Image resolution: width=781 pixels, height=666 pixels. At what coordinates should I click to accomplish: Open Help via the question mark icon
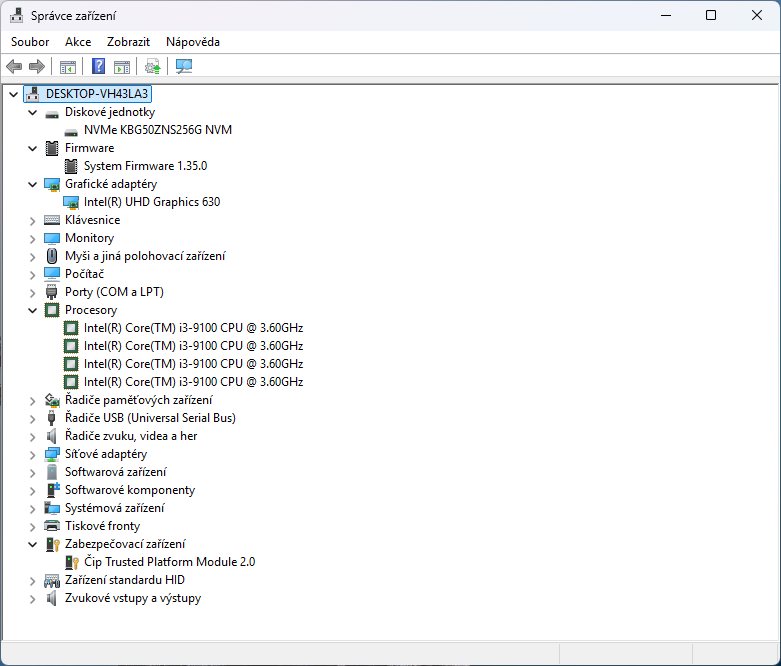coord(99,66)
